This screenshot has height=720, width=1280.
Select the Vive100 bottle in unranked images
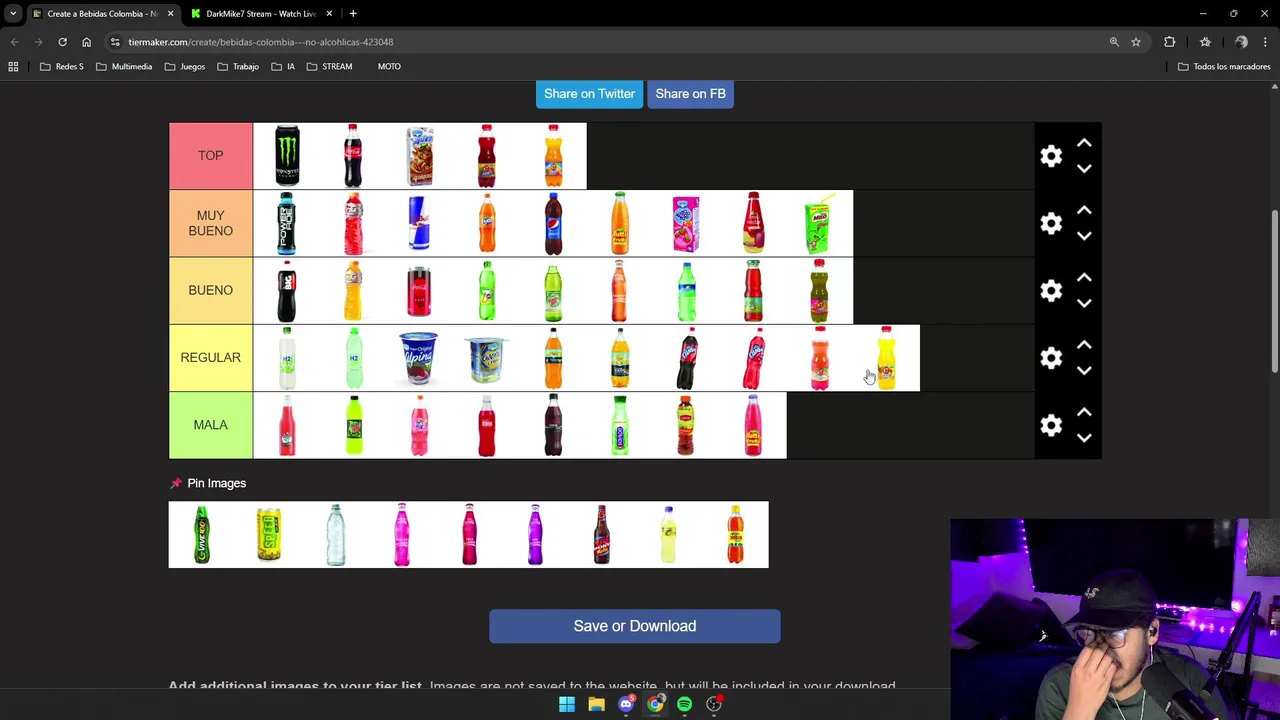tap(202, 535)
